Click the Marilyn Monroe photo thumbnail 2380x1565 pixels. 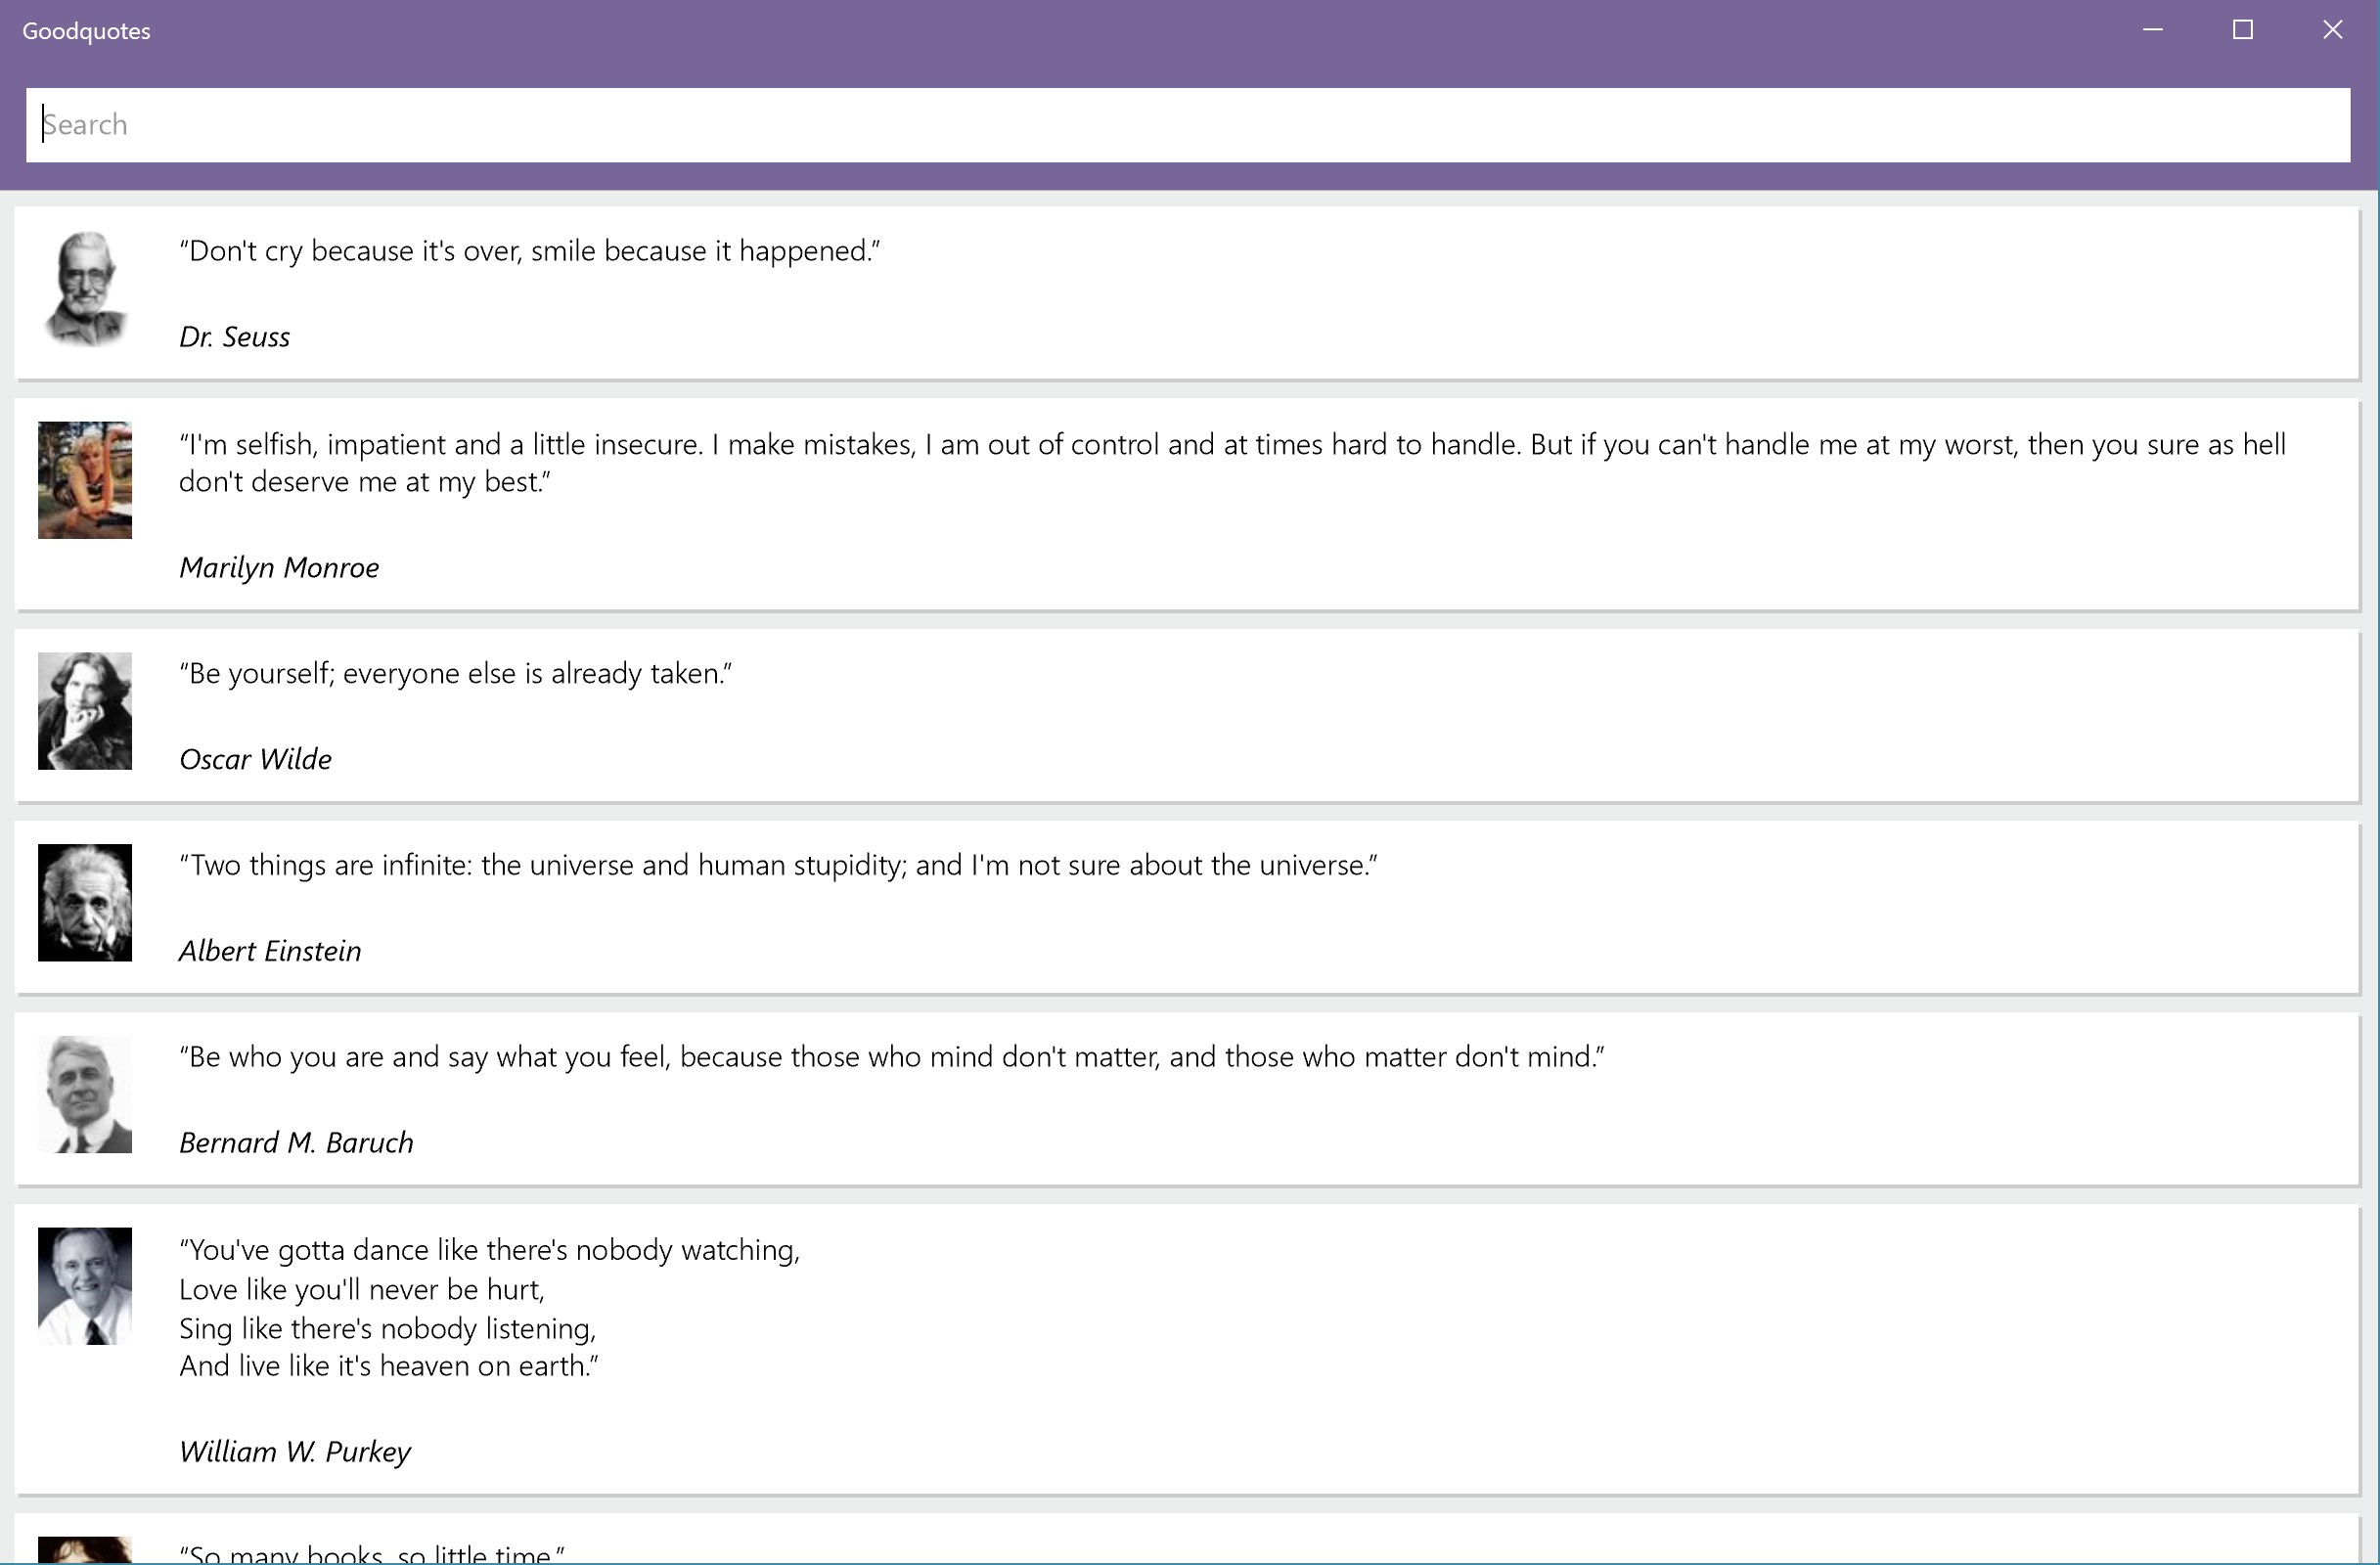pos(85,480)
